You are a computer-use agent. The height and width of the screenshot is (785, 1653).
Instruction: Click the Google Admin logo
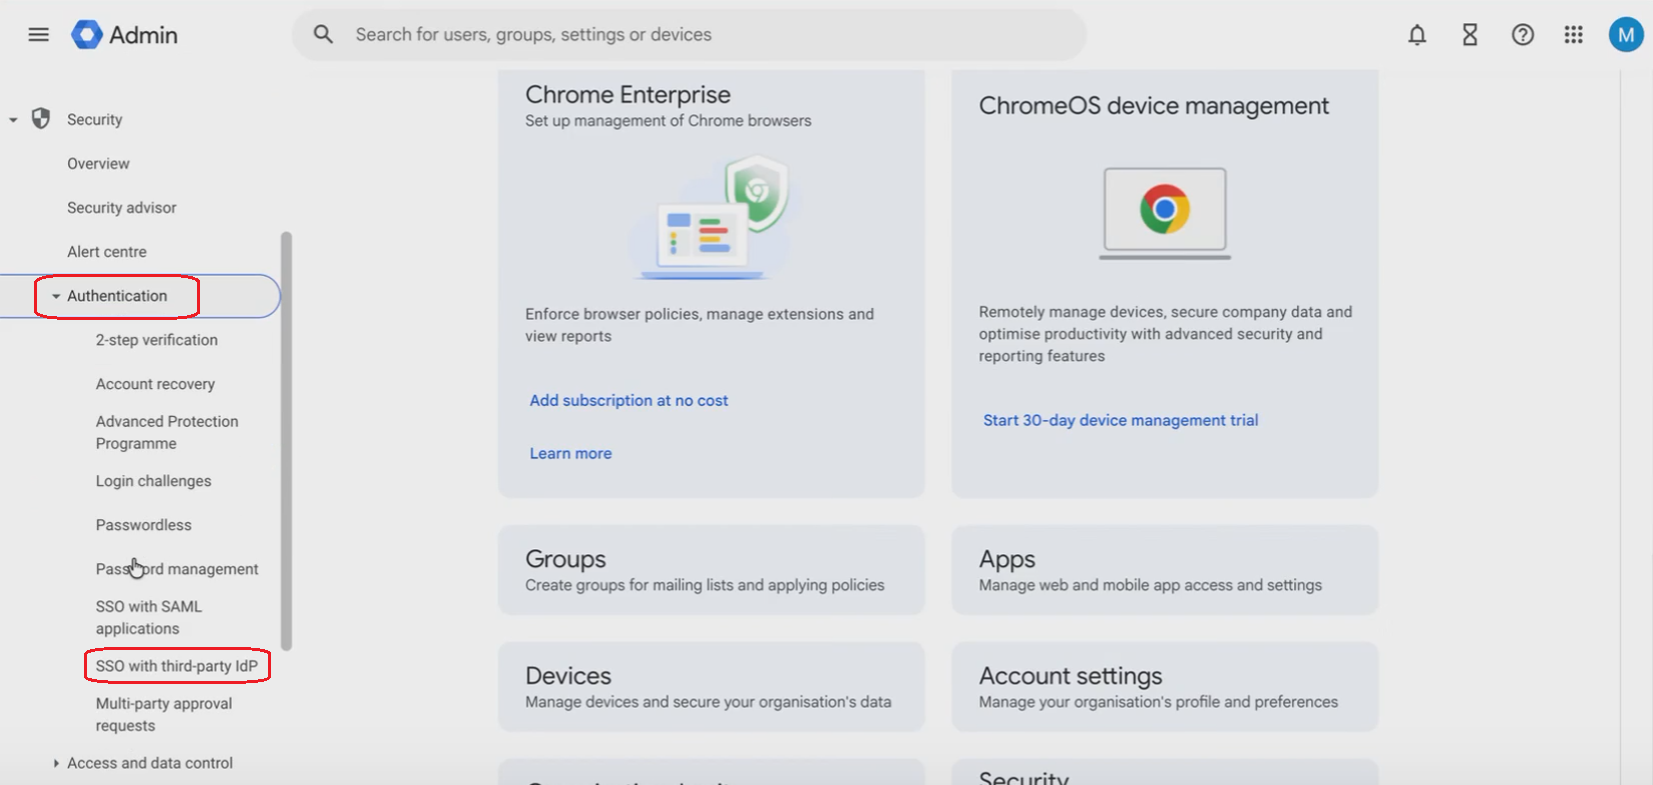[87, 35]
